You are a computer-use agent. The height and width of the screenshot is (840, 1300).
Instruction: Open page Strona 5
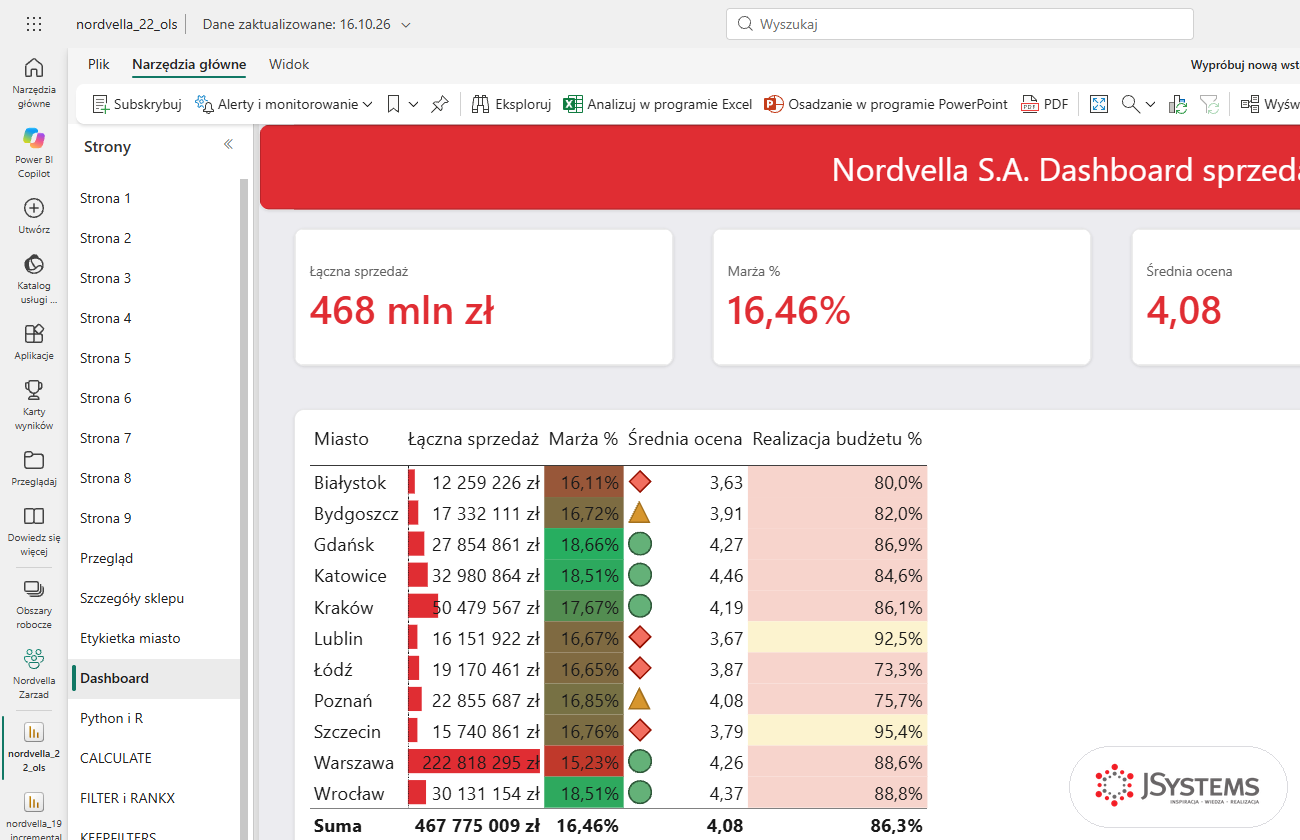point(155,358)
